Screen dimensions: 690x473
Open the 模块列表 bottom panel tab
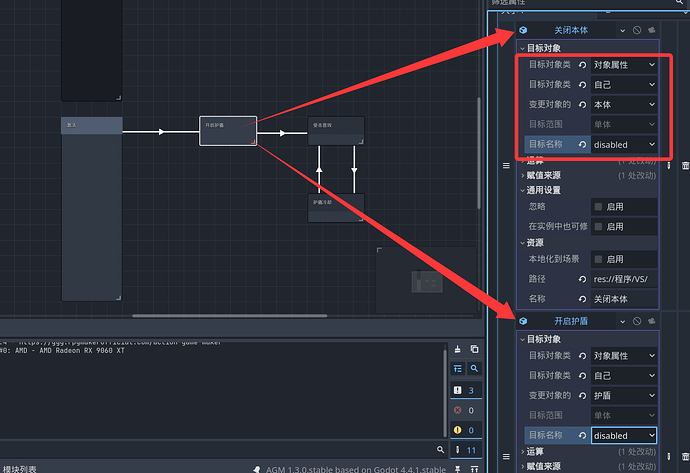pos(20,469)
